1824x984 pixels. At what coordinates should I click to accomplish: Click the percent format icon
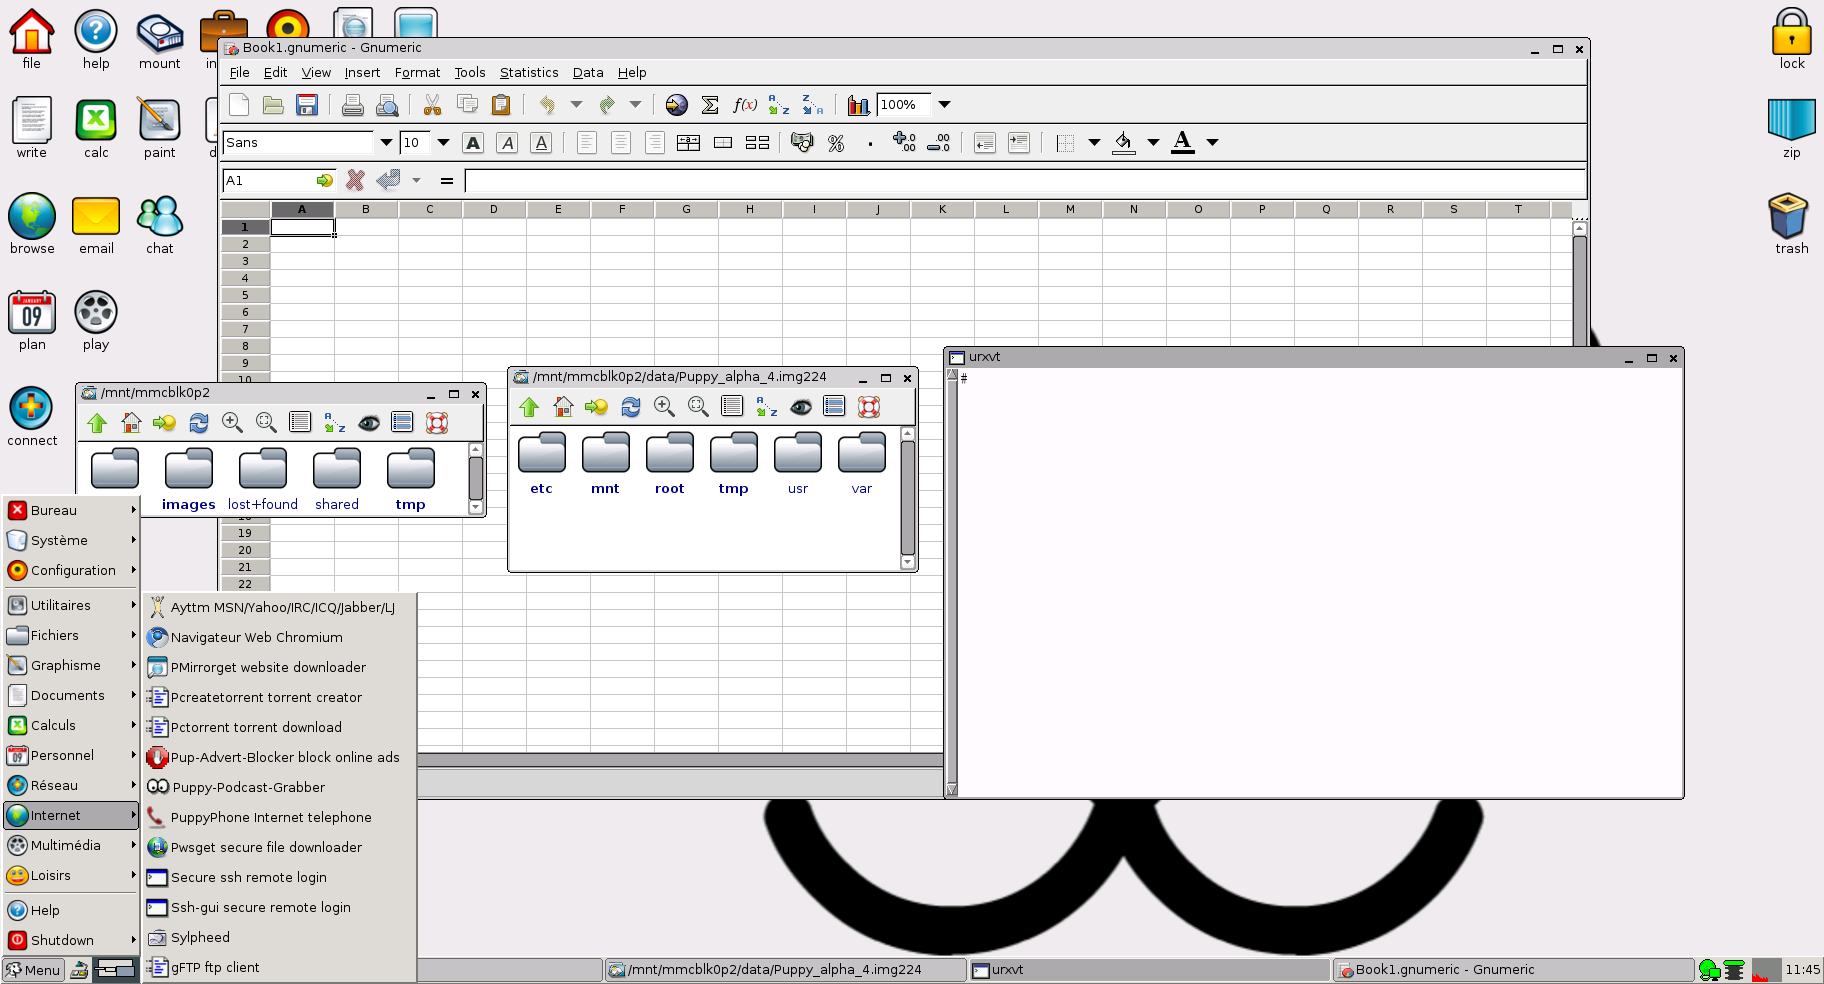click(x=836, y=143)
